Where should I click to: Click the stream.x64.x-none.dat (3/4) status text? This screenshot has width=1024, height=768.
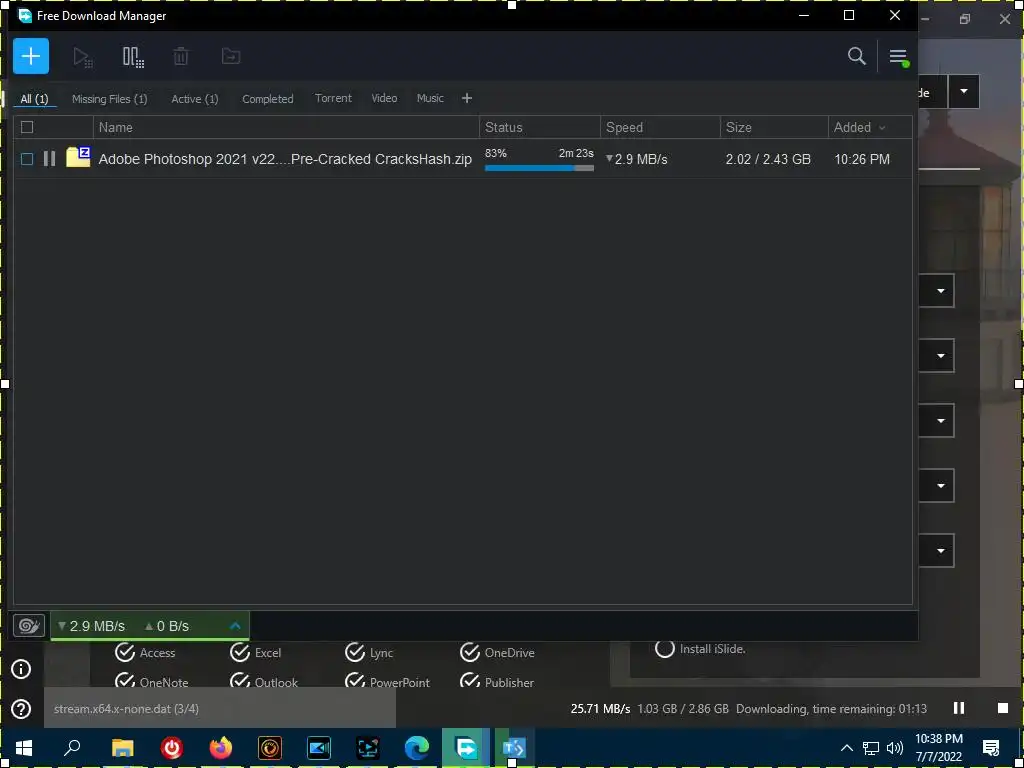[x=126, y=709]
